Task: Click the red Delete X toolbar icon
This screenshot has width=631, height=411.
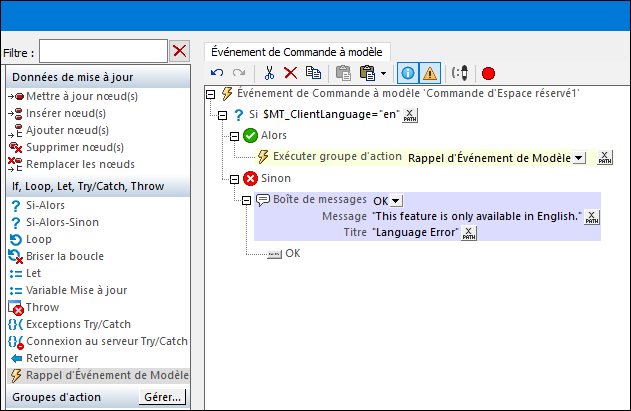Action: (x=290, y=73)
